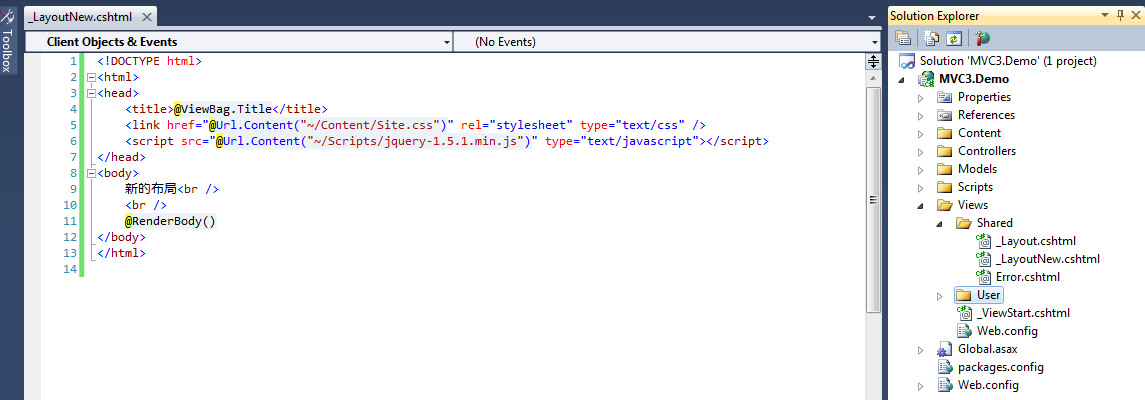Click the Global.asax file icon
This screenshot has height=400, width=1145.
pos(945,349)
